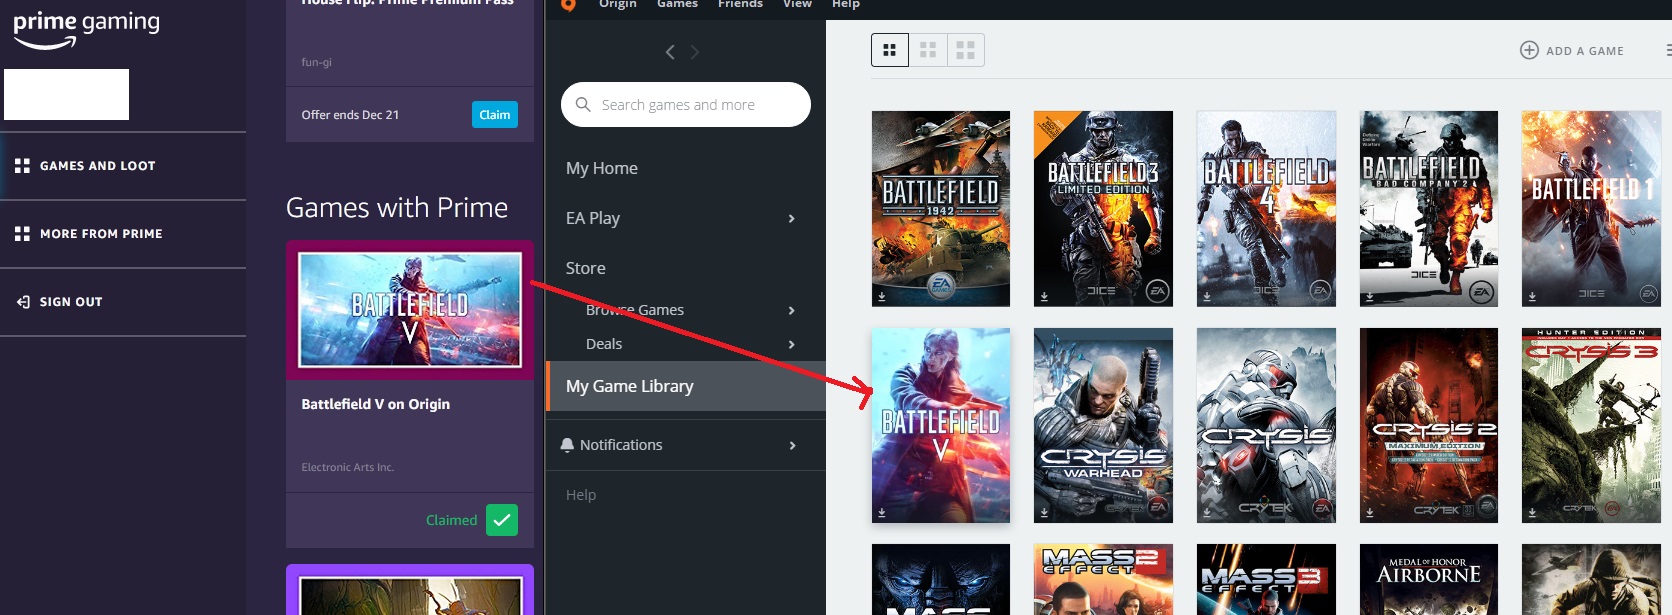Screen dimensions: 1672x615
Task: Switch to medium tile grid view
Action: point(928,50)
